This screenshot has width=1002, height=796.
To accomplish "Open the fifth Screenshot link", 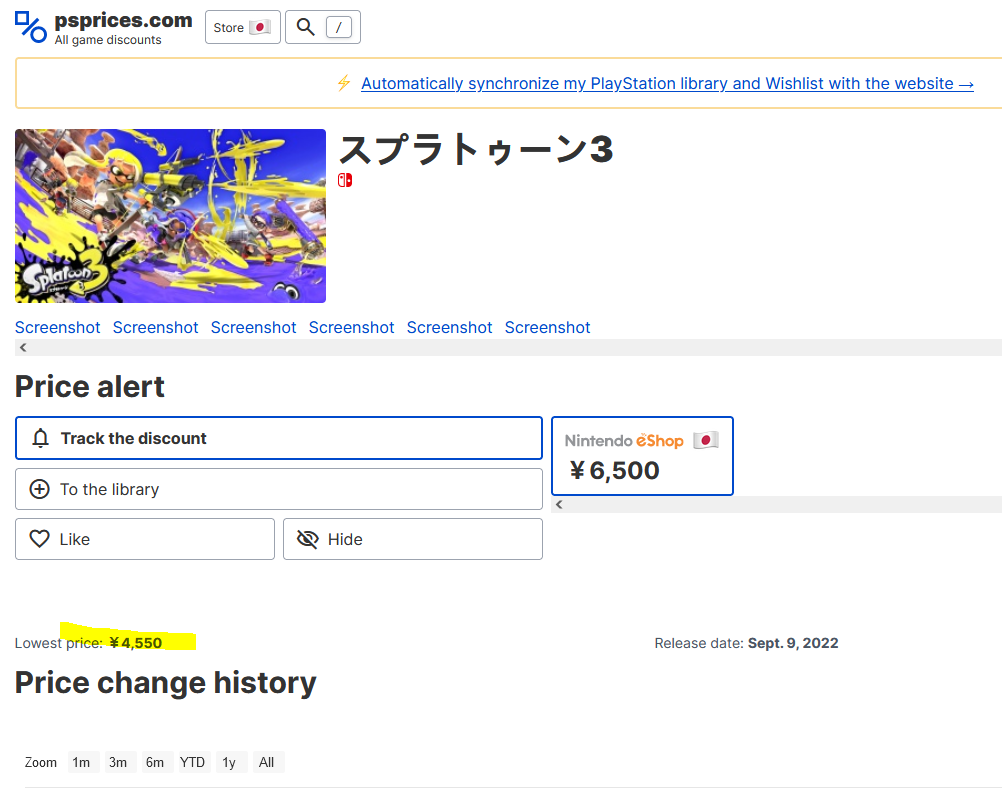I will [x=449, y=327].
